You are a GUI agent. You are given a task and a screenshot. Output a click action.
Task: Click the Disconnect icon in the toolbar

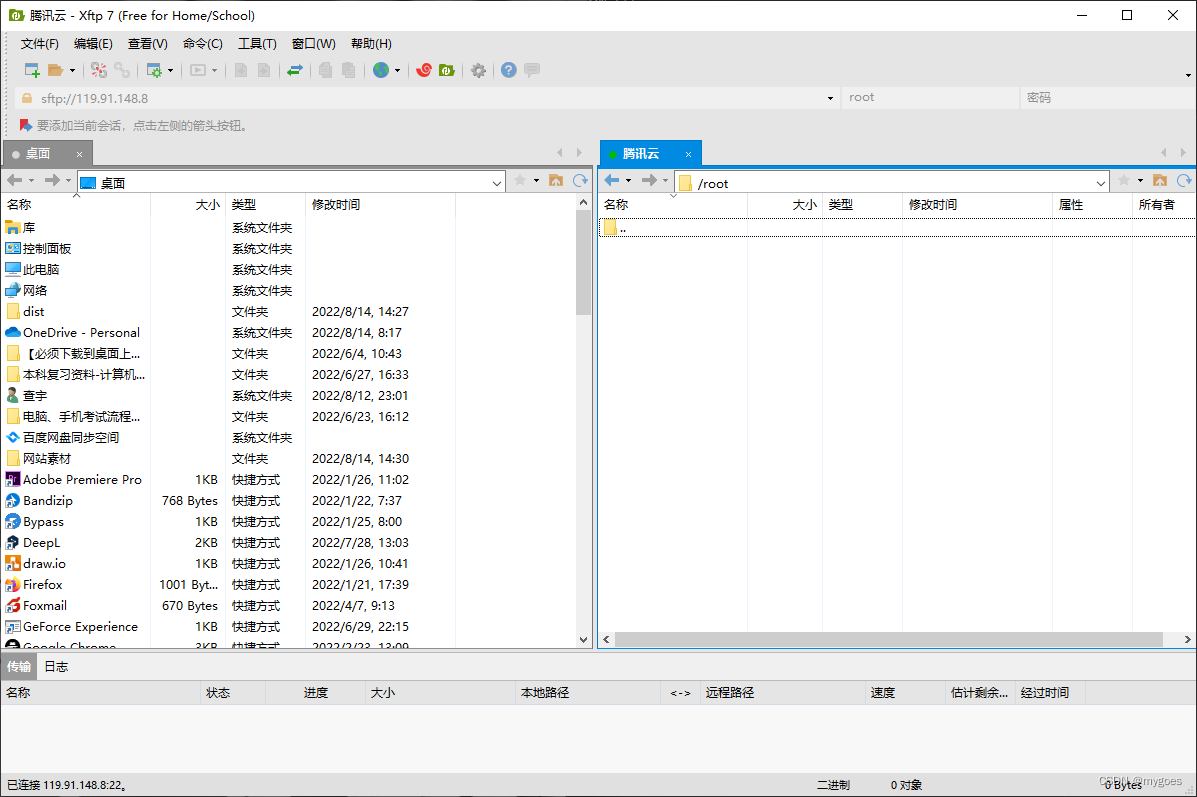[98, 70]
